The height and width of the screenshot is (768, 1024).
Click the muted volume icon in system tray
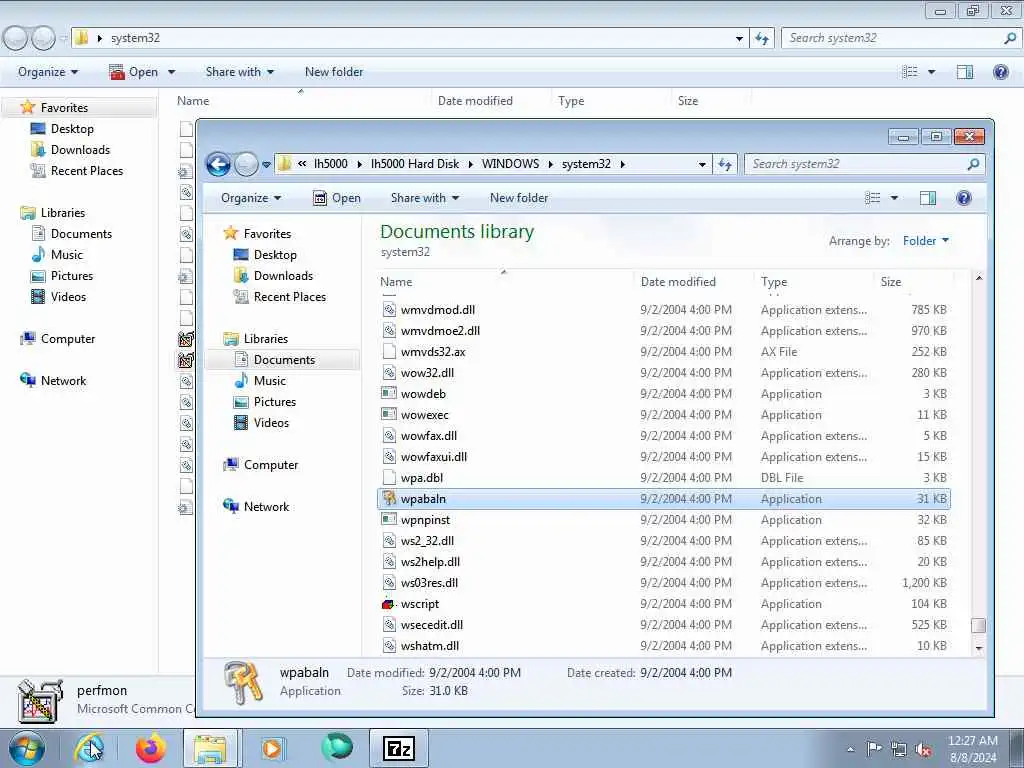tap(923, 749)
